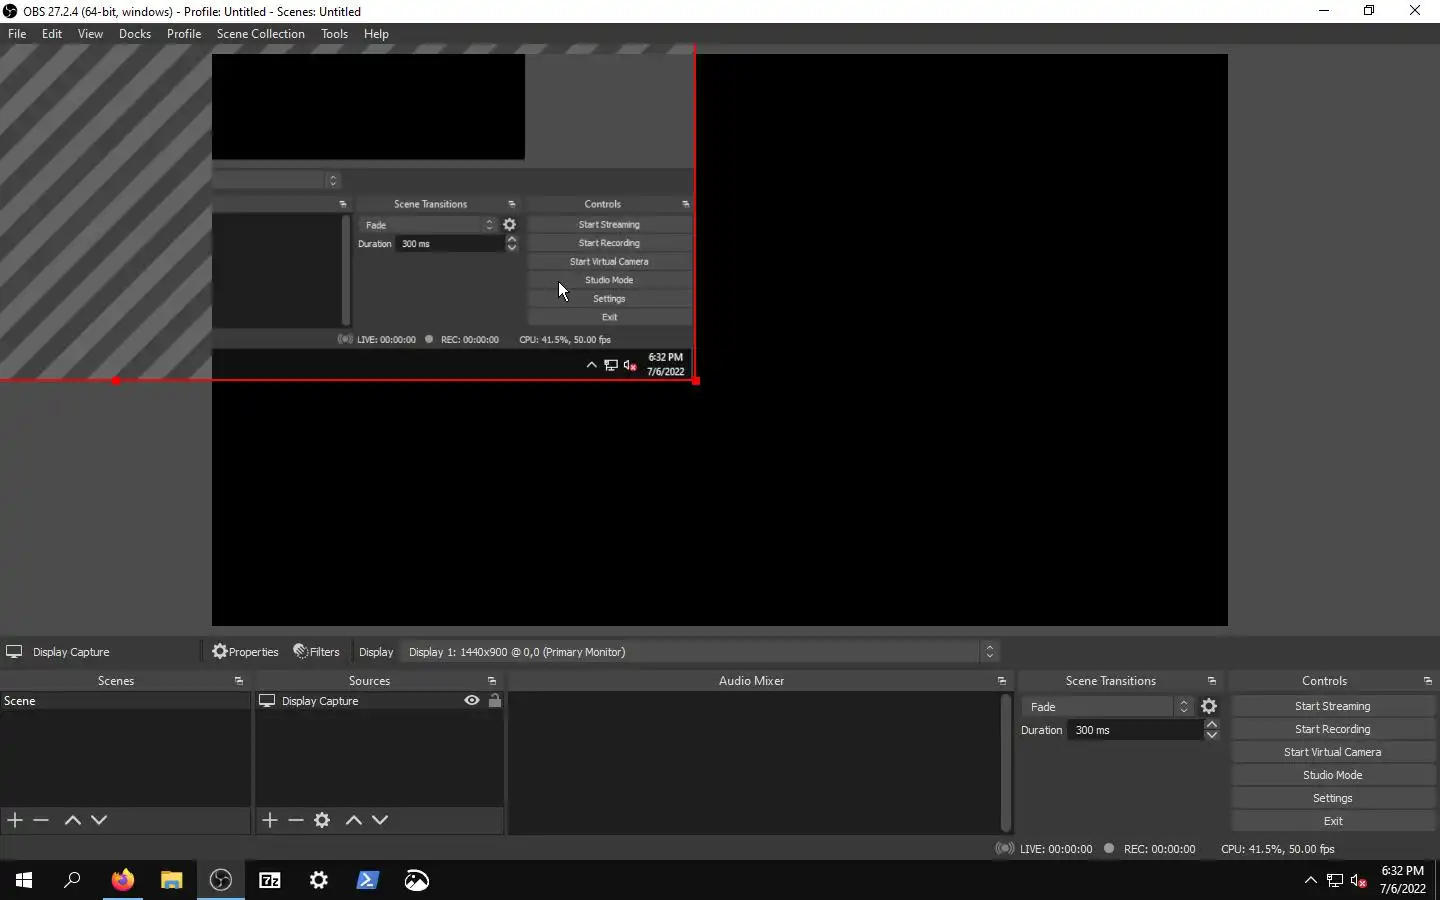The image size is (1440, 900).
Task: Open the File menu
Action: [17, 34]
